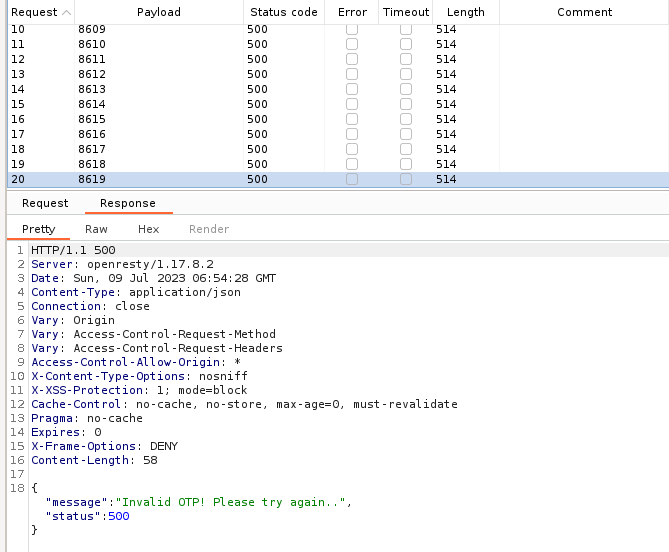This screenshot has height=552, width=669.
Task: Open the Pretty view tab
Action: tap(39, 229)
